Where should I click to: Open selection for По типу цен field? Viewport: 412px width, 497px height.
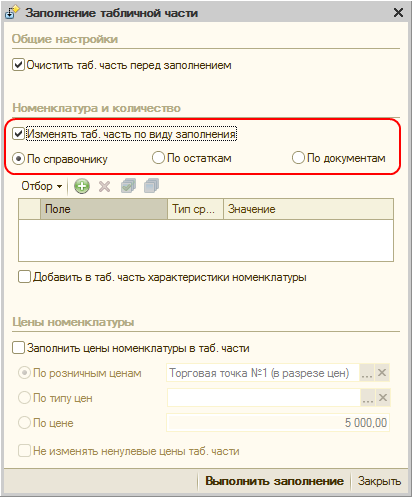(368, 398)
